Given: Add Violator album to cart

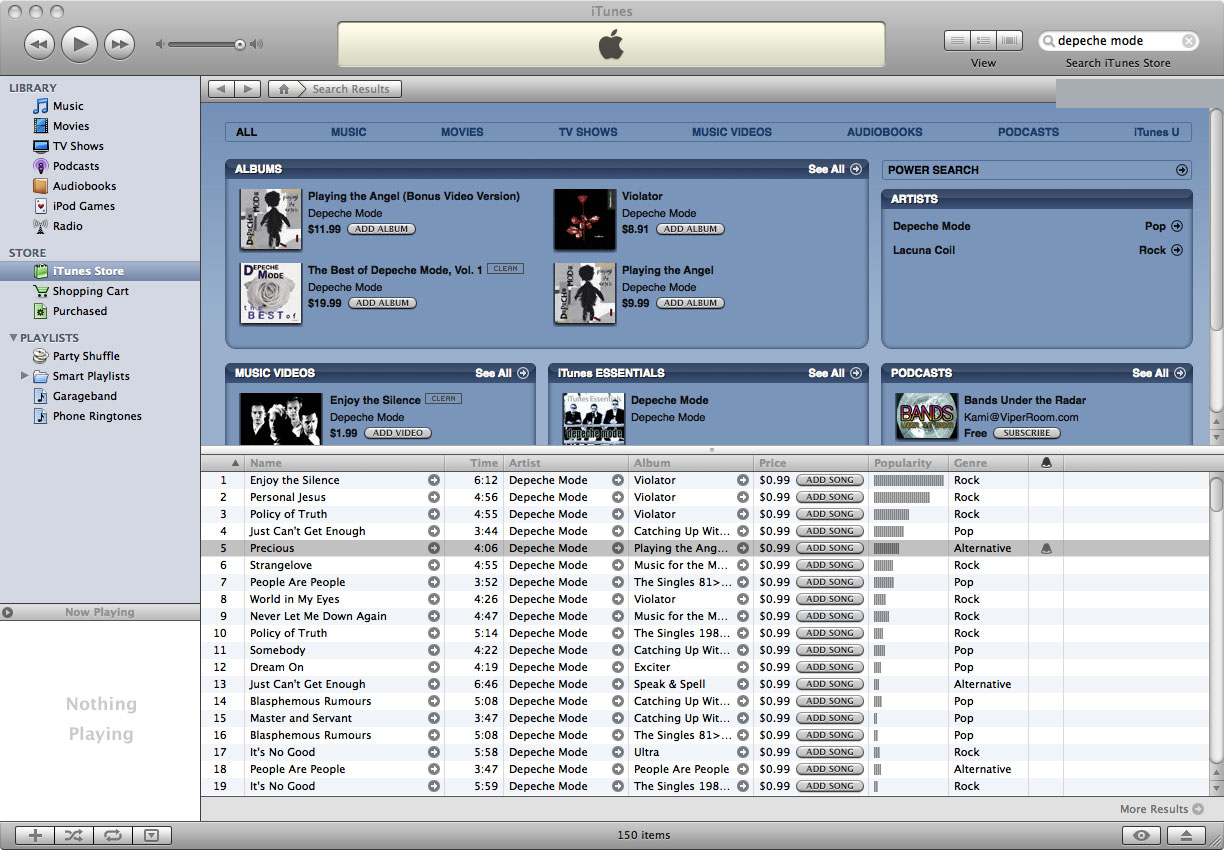Looking at the screenshot, I should tap(690, 229).
